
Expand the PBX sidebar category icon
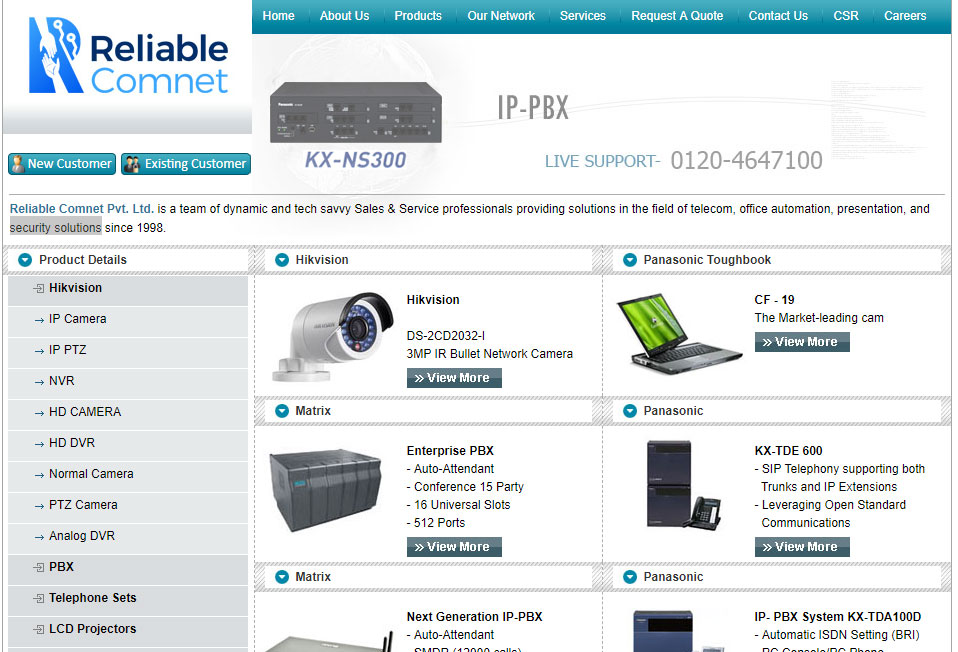[38, 567]
